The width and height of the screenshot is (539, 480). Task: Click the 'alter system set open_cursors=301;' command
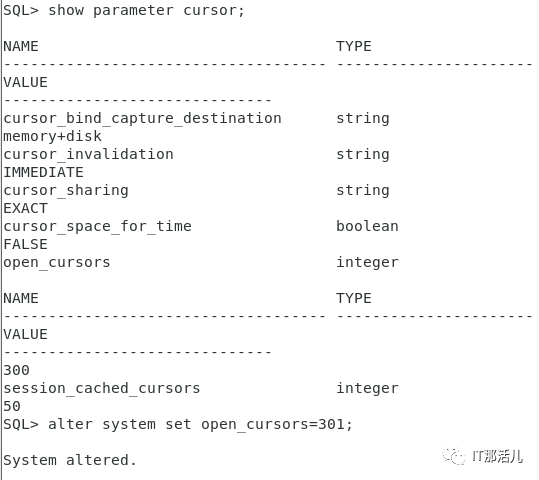200,425
